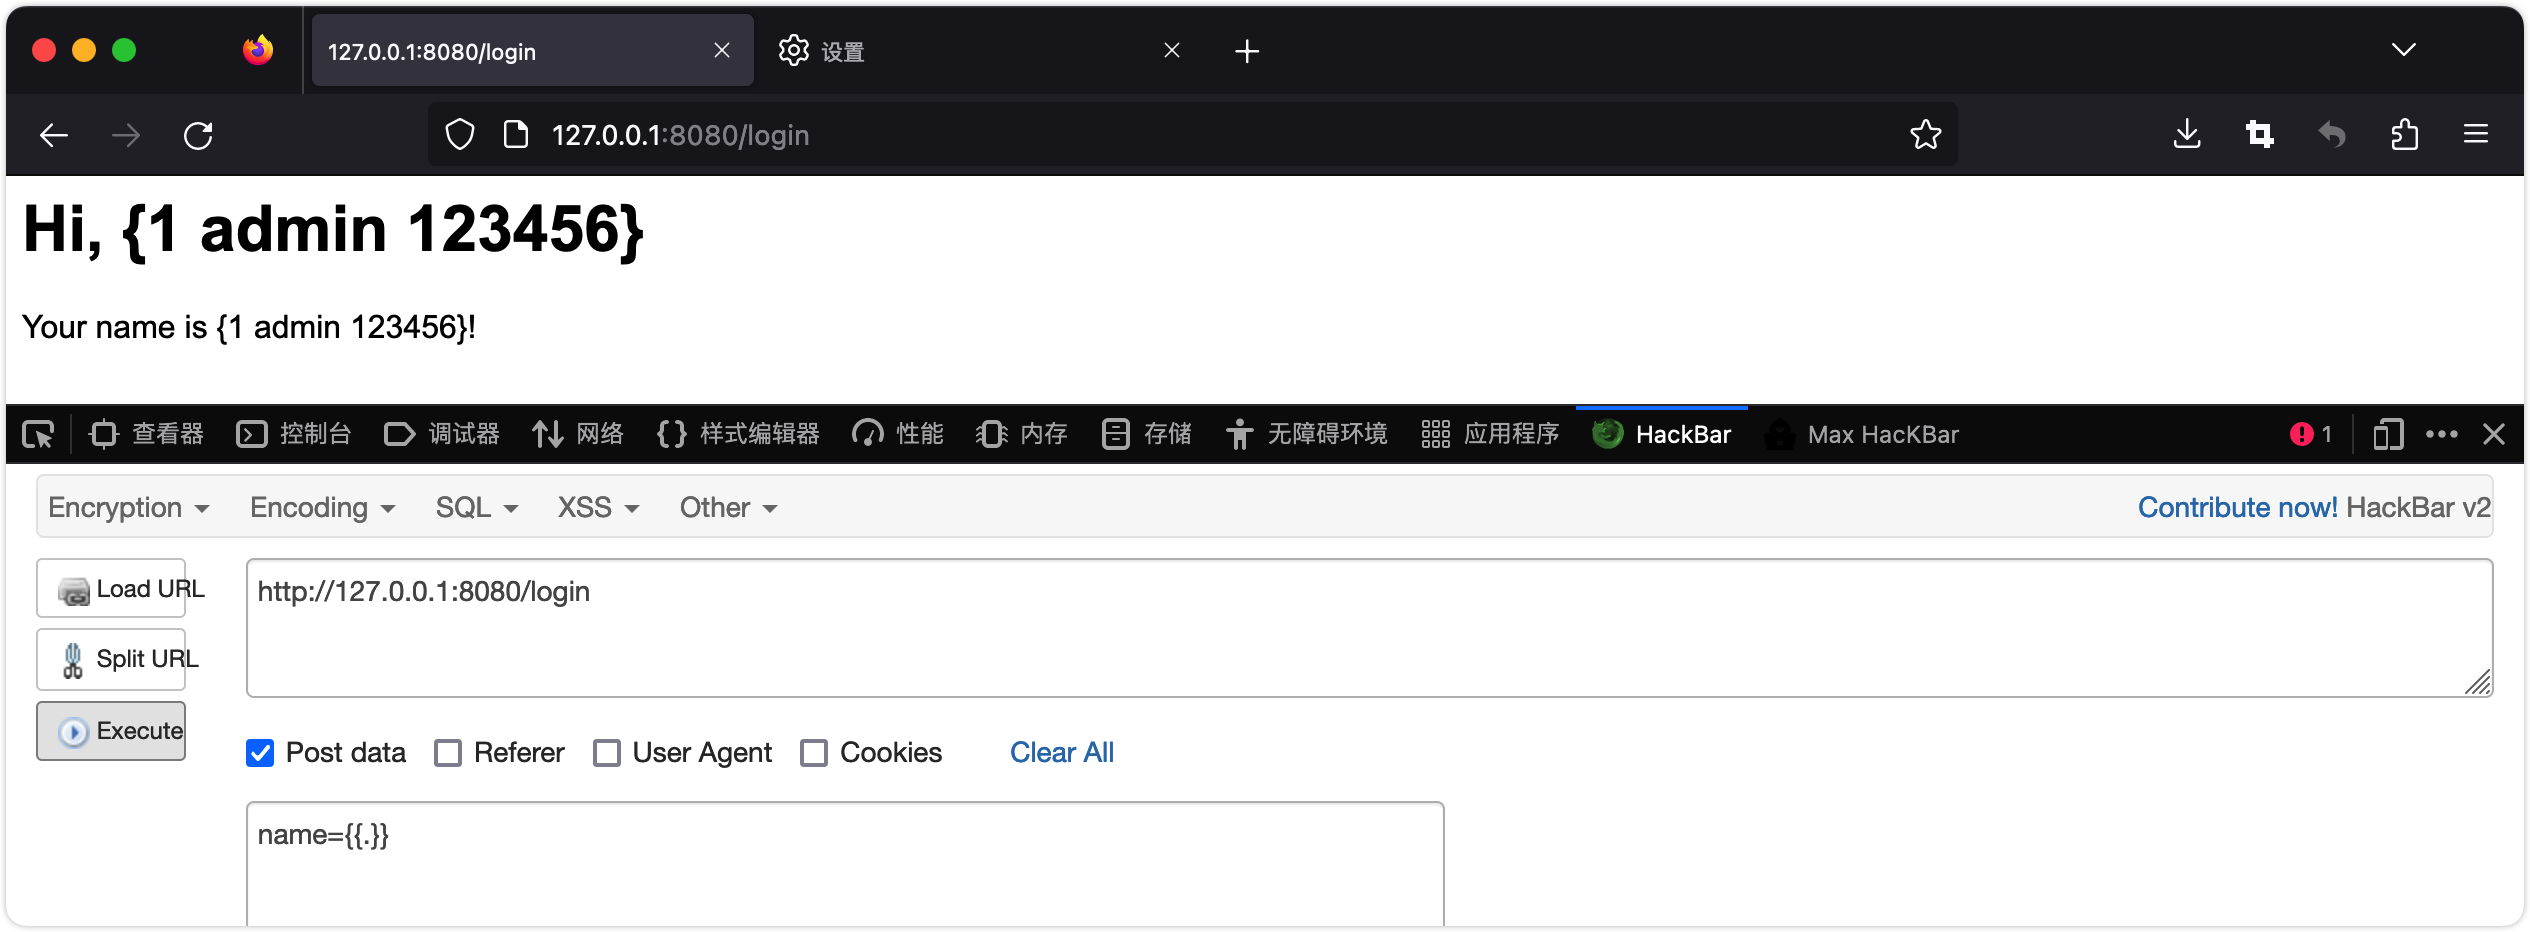Activate the element picker in devtools
The width and height of the screenshot is (2530, 932).
pos(38,434)
